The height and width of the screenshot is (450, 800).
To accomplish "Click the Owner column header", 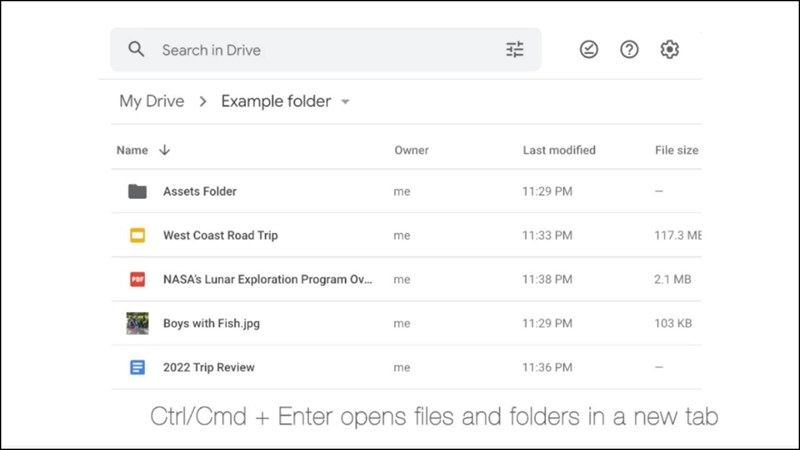I will pyautogui.click(x=411, y=150).
